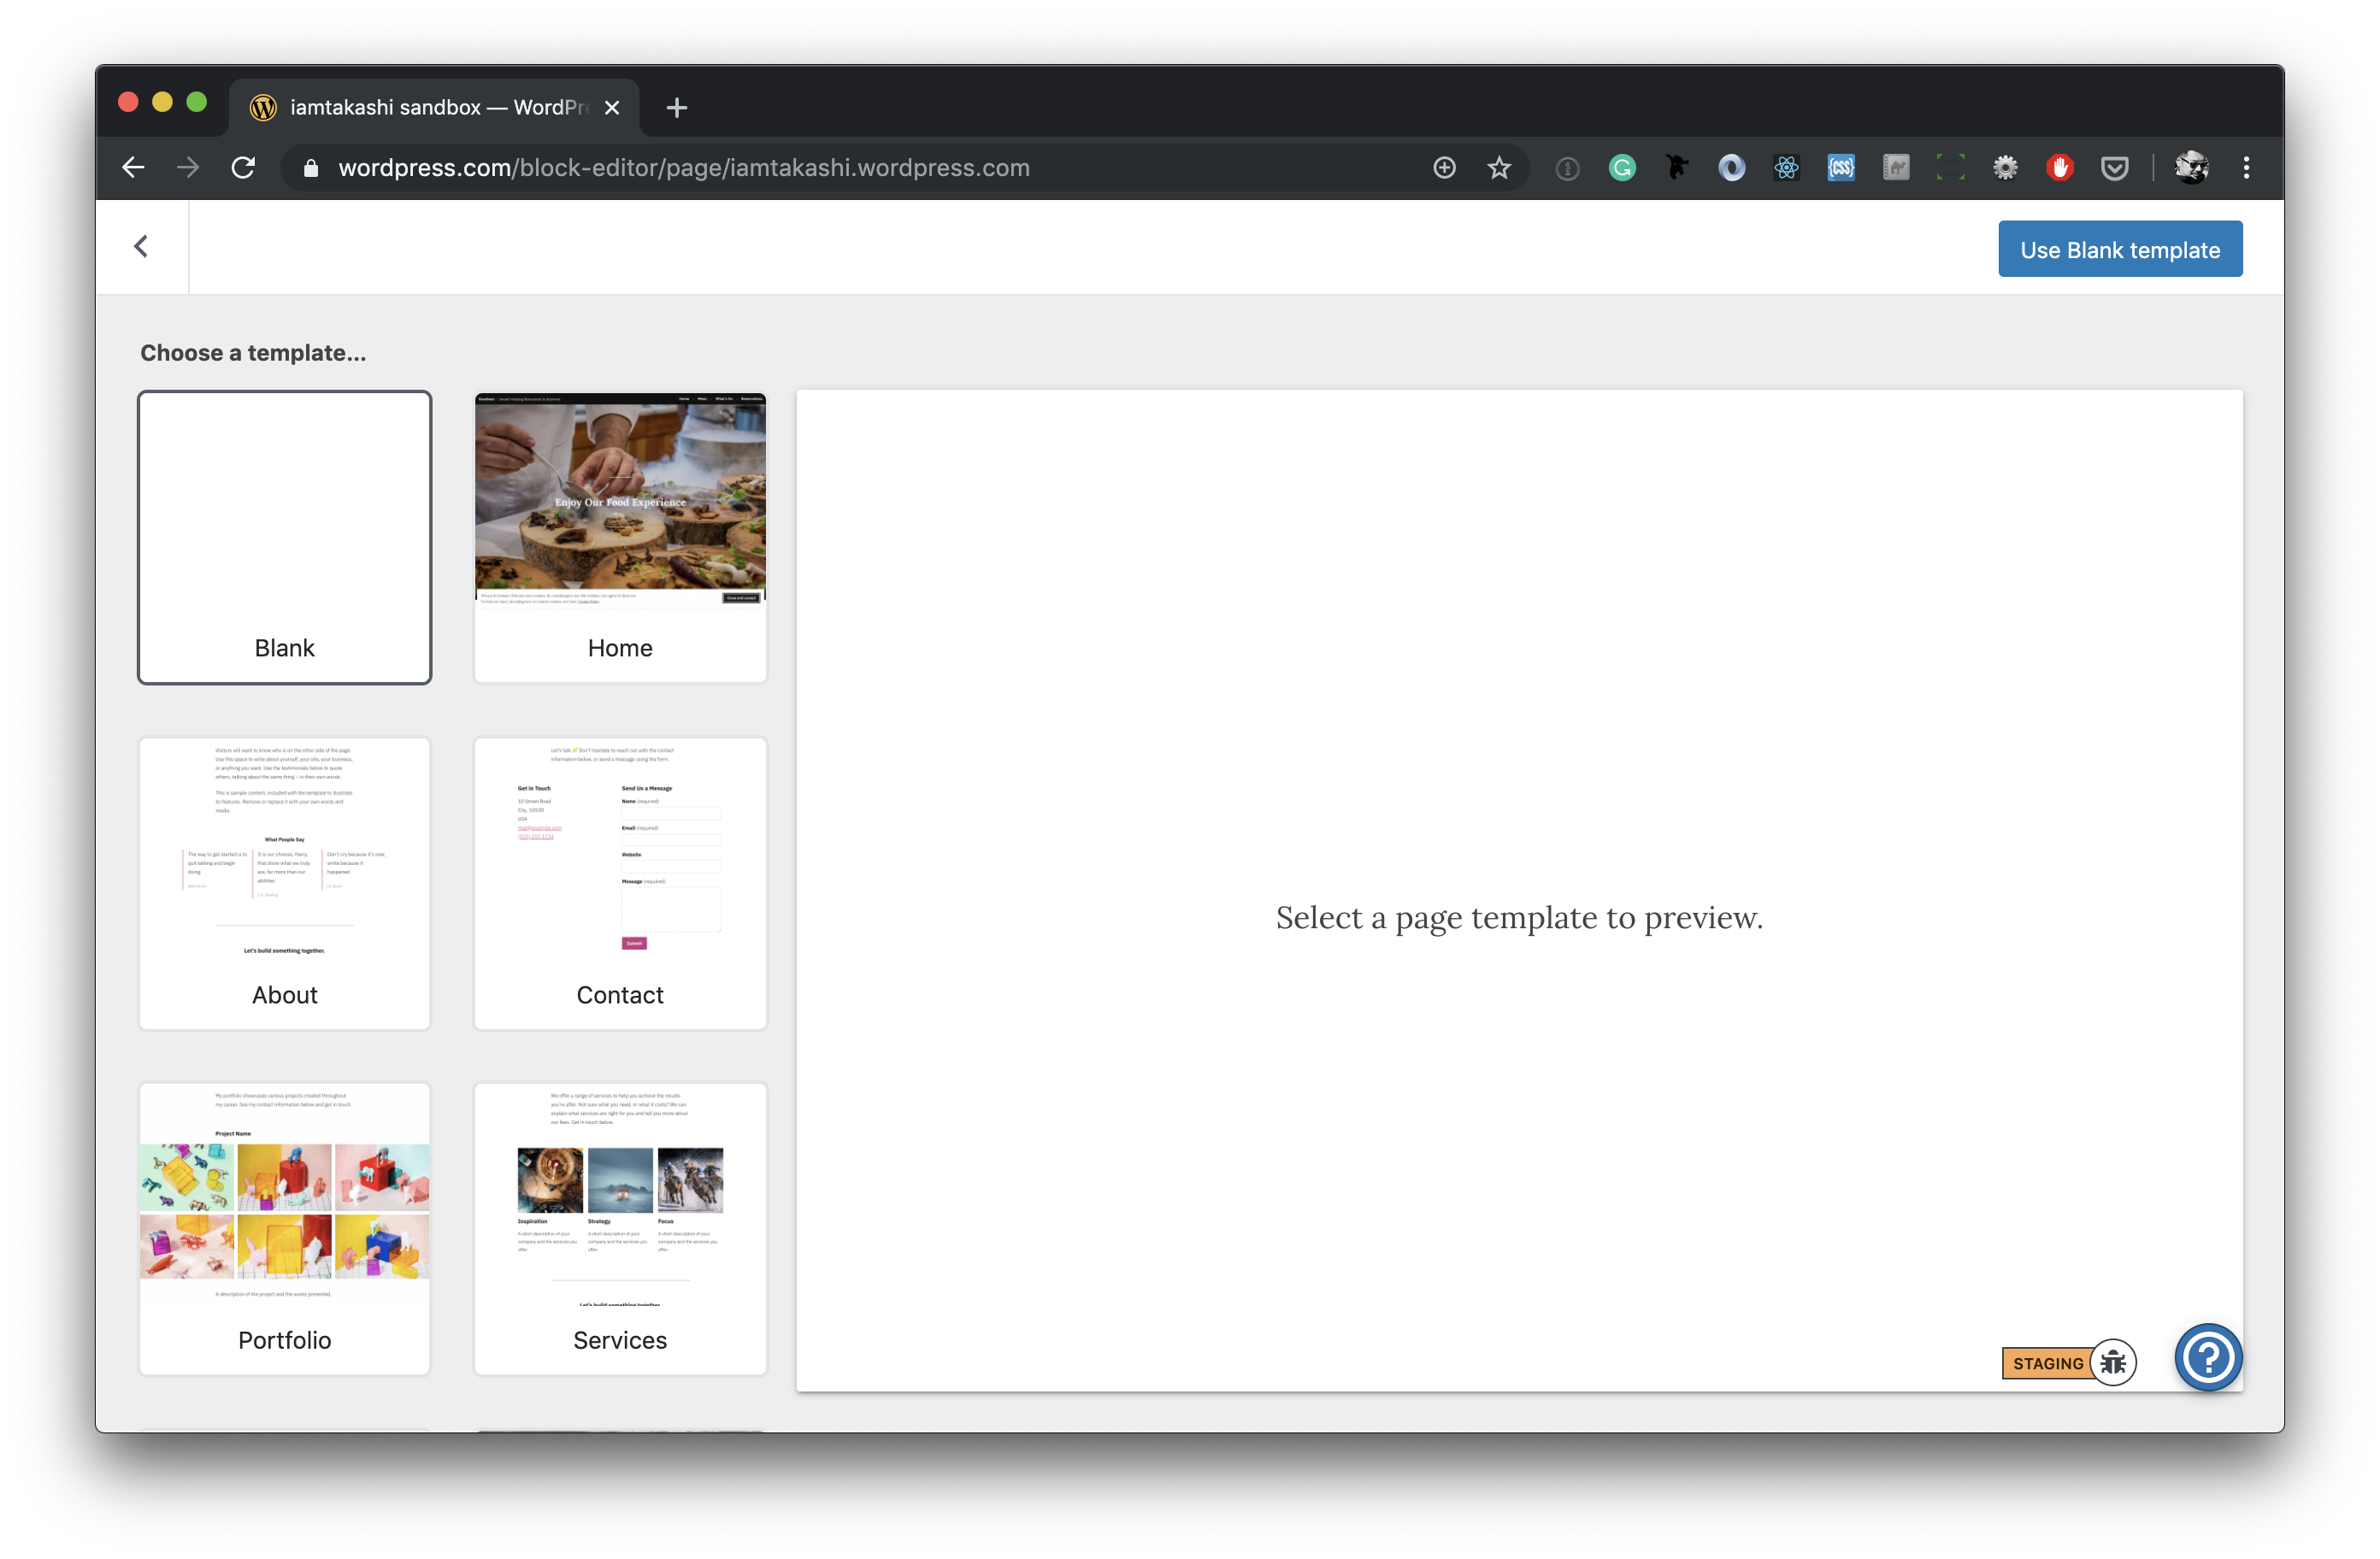This screenshot has width=2380, height=1559.
Task: Pick the Services template card
Action: (620, 1229)
